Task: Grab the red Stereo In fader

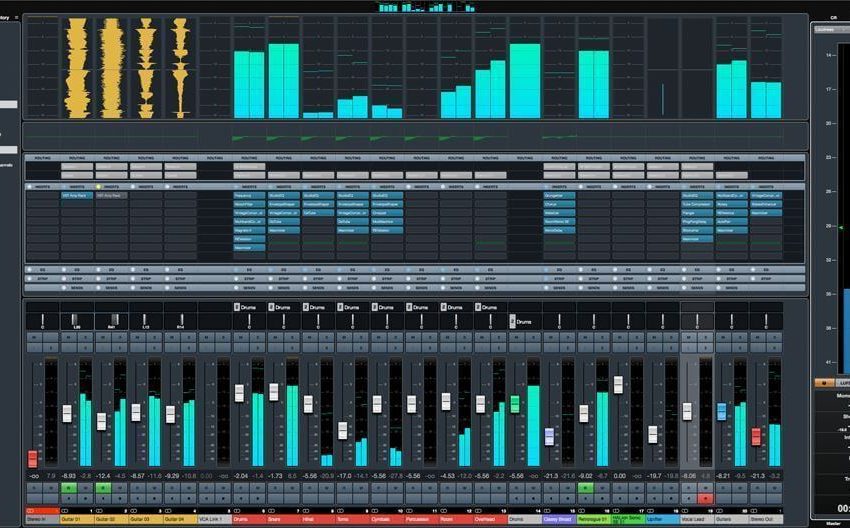Action: 33,459
